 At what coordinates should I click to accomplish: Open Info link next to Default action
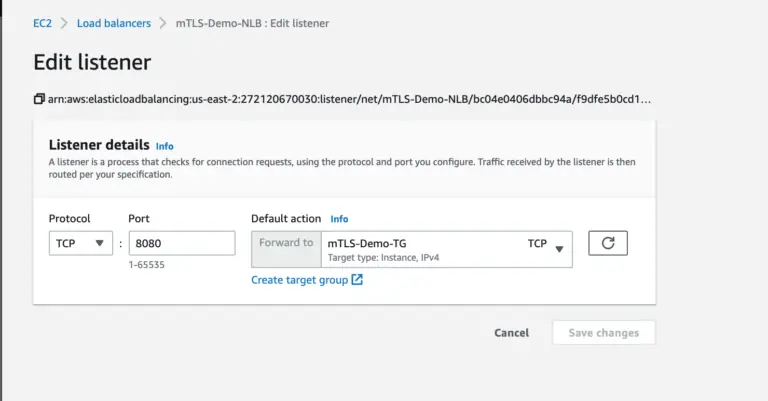click(339, 219)
